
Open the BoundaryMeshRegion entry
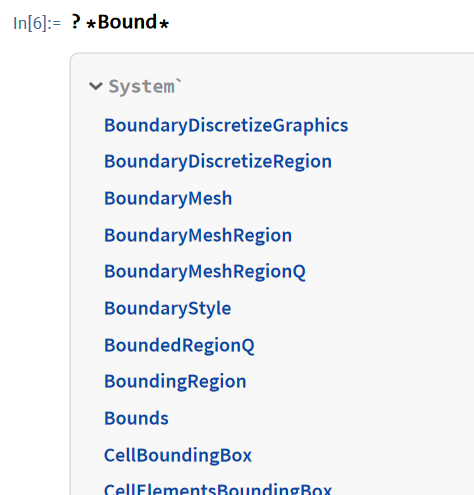click(198, 236)
